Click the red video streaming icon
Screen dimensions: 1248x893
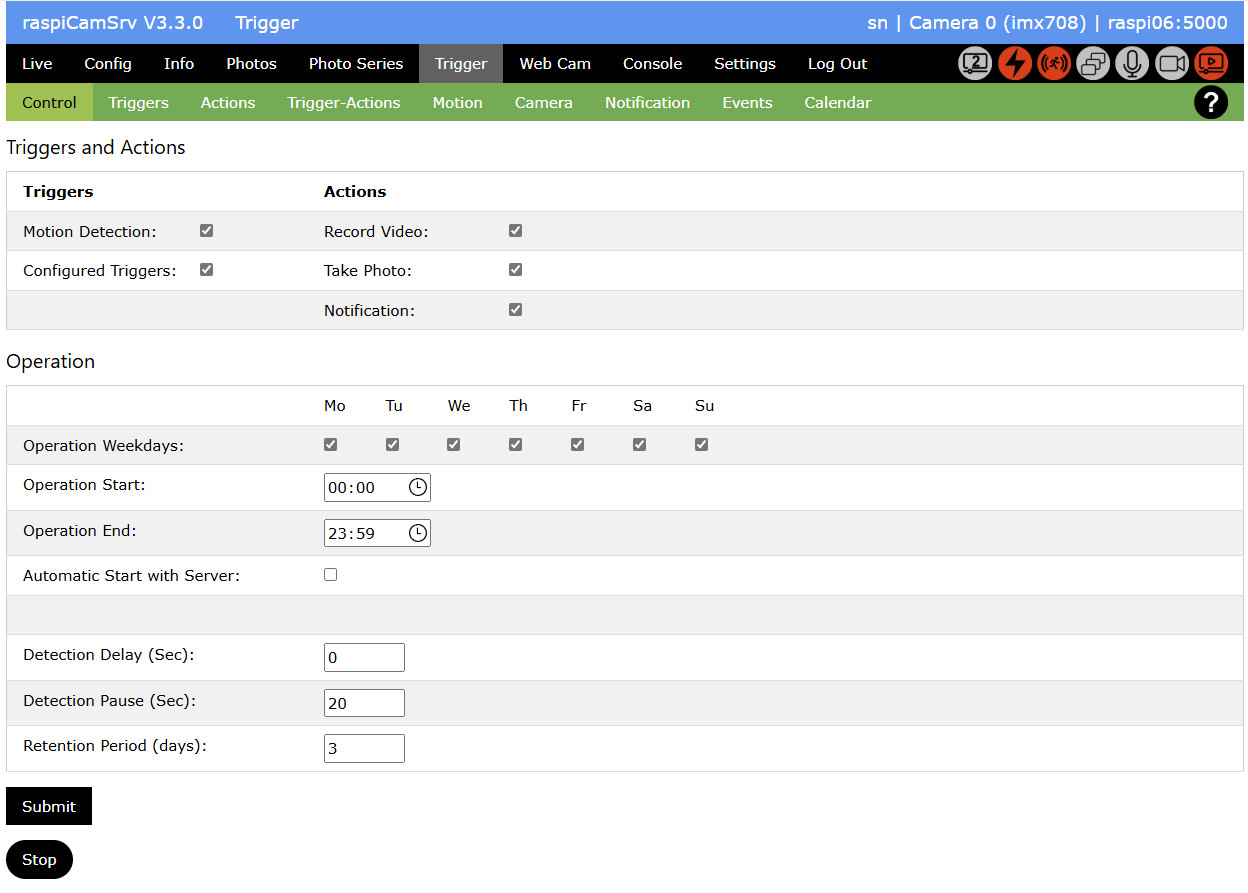pos(1210,63)
